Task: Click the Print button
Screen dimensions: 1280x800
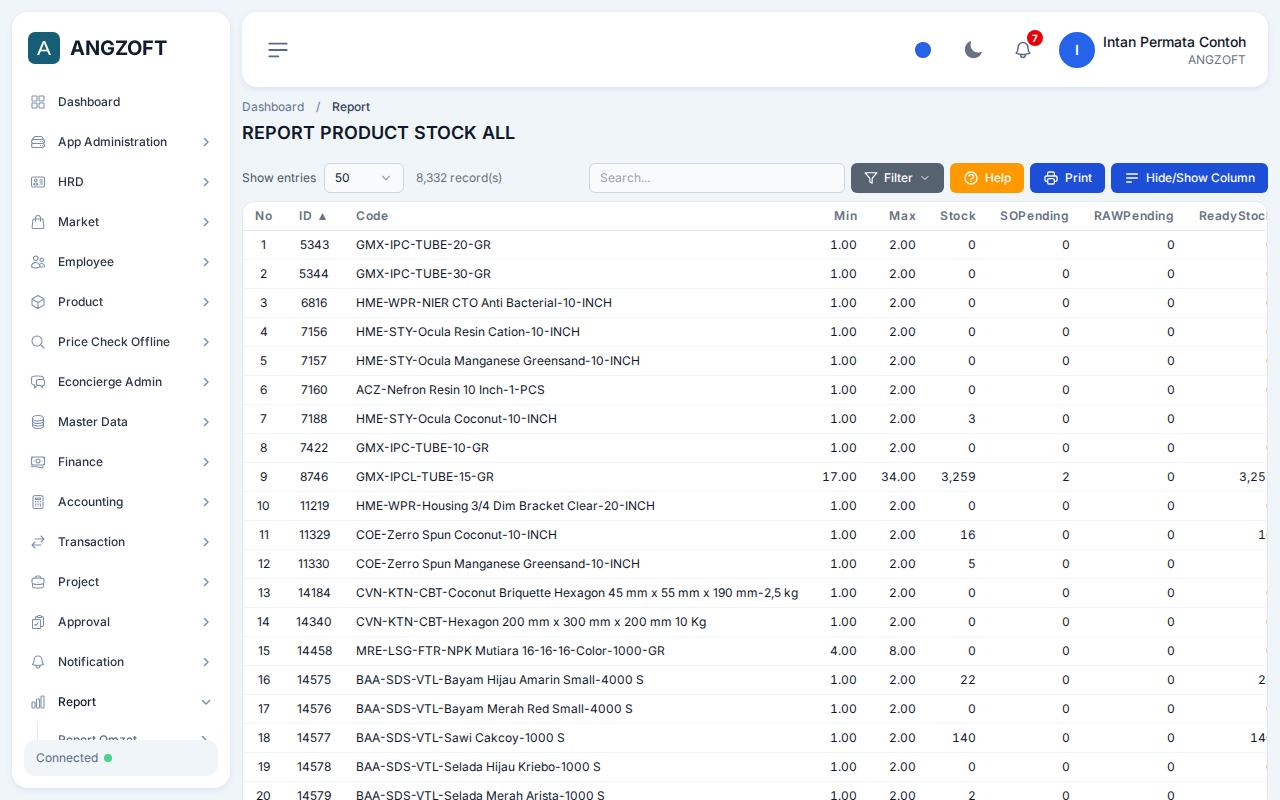Action: 1067,178
